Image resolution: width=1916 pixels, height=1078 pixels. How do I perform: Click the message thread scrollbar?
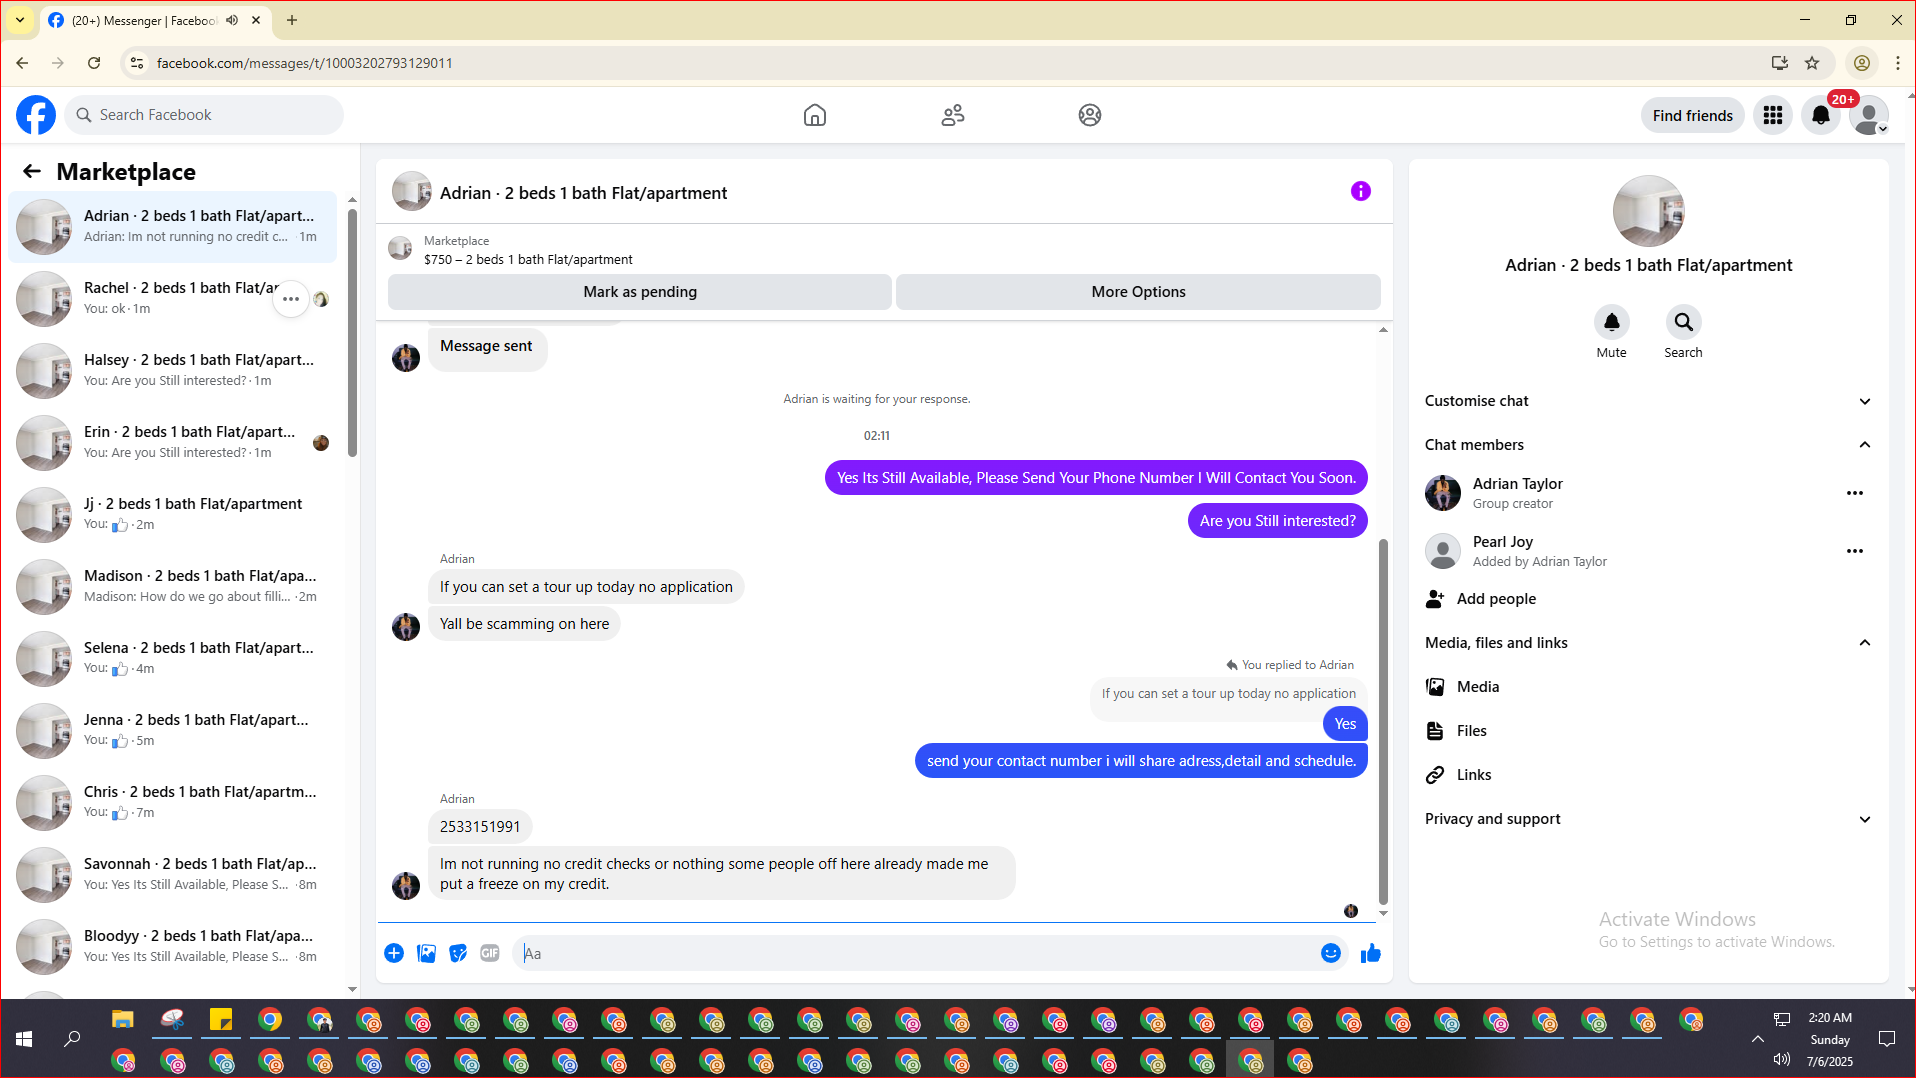[x=1383, y=720]
